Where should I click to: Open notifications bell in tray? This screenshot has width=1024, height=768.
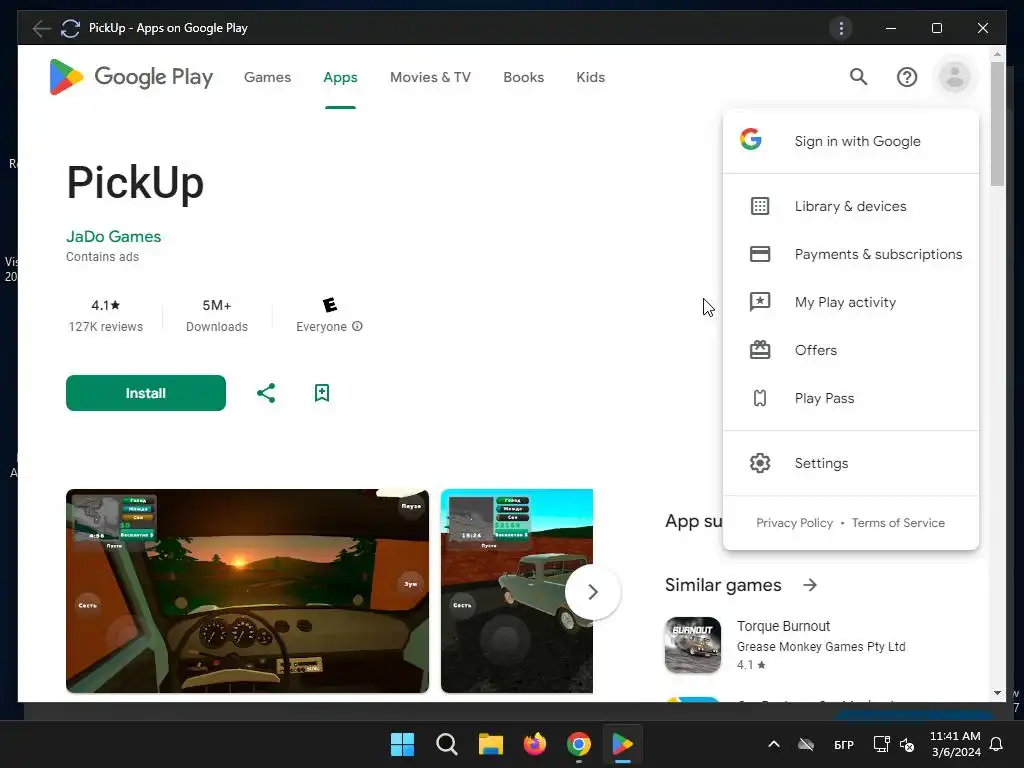(x=996, y=744)
